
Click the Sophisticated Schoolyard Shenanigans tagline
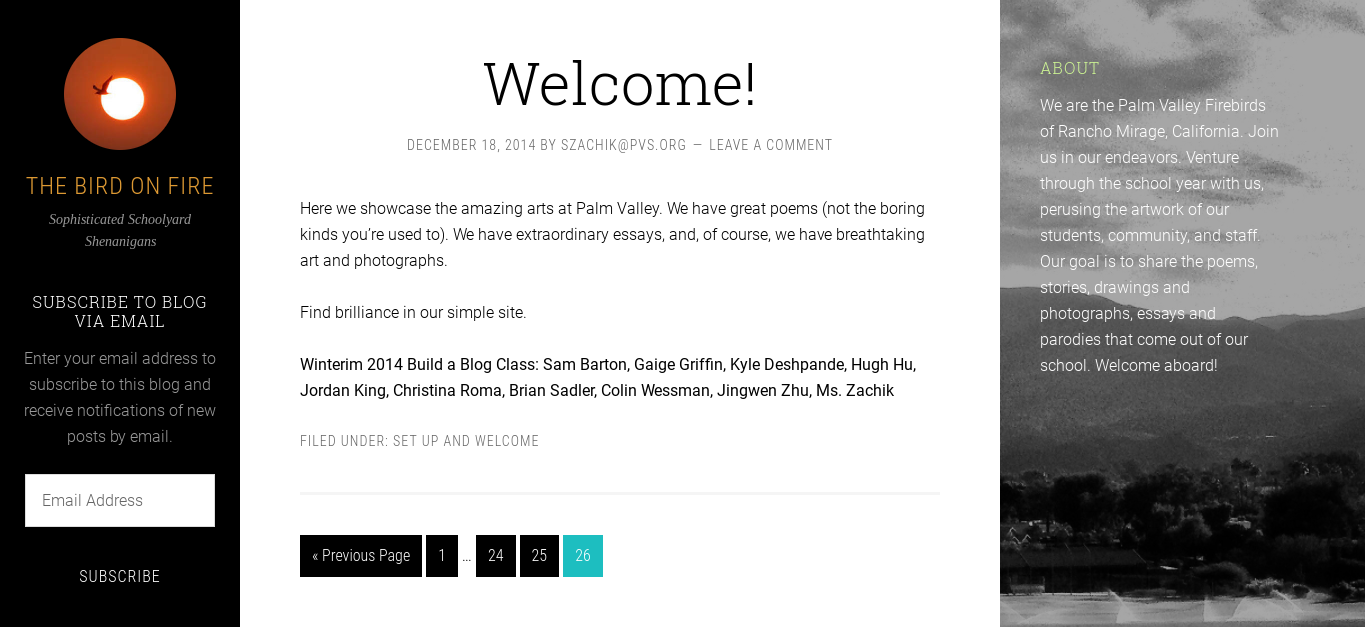pyautogui.click(x=120, y=230)
